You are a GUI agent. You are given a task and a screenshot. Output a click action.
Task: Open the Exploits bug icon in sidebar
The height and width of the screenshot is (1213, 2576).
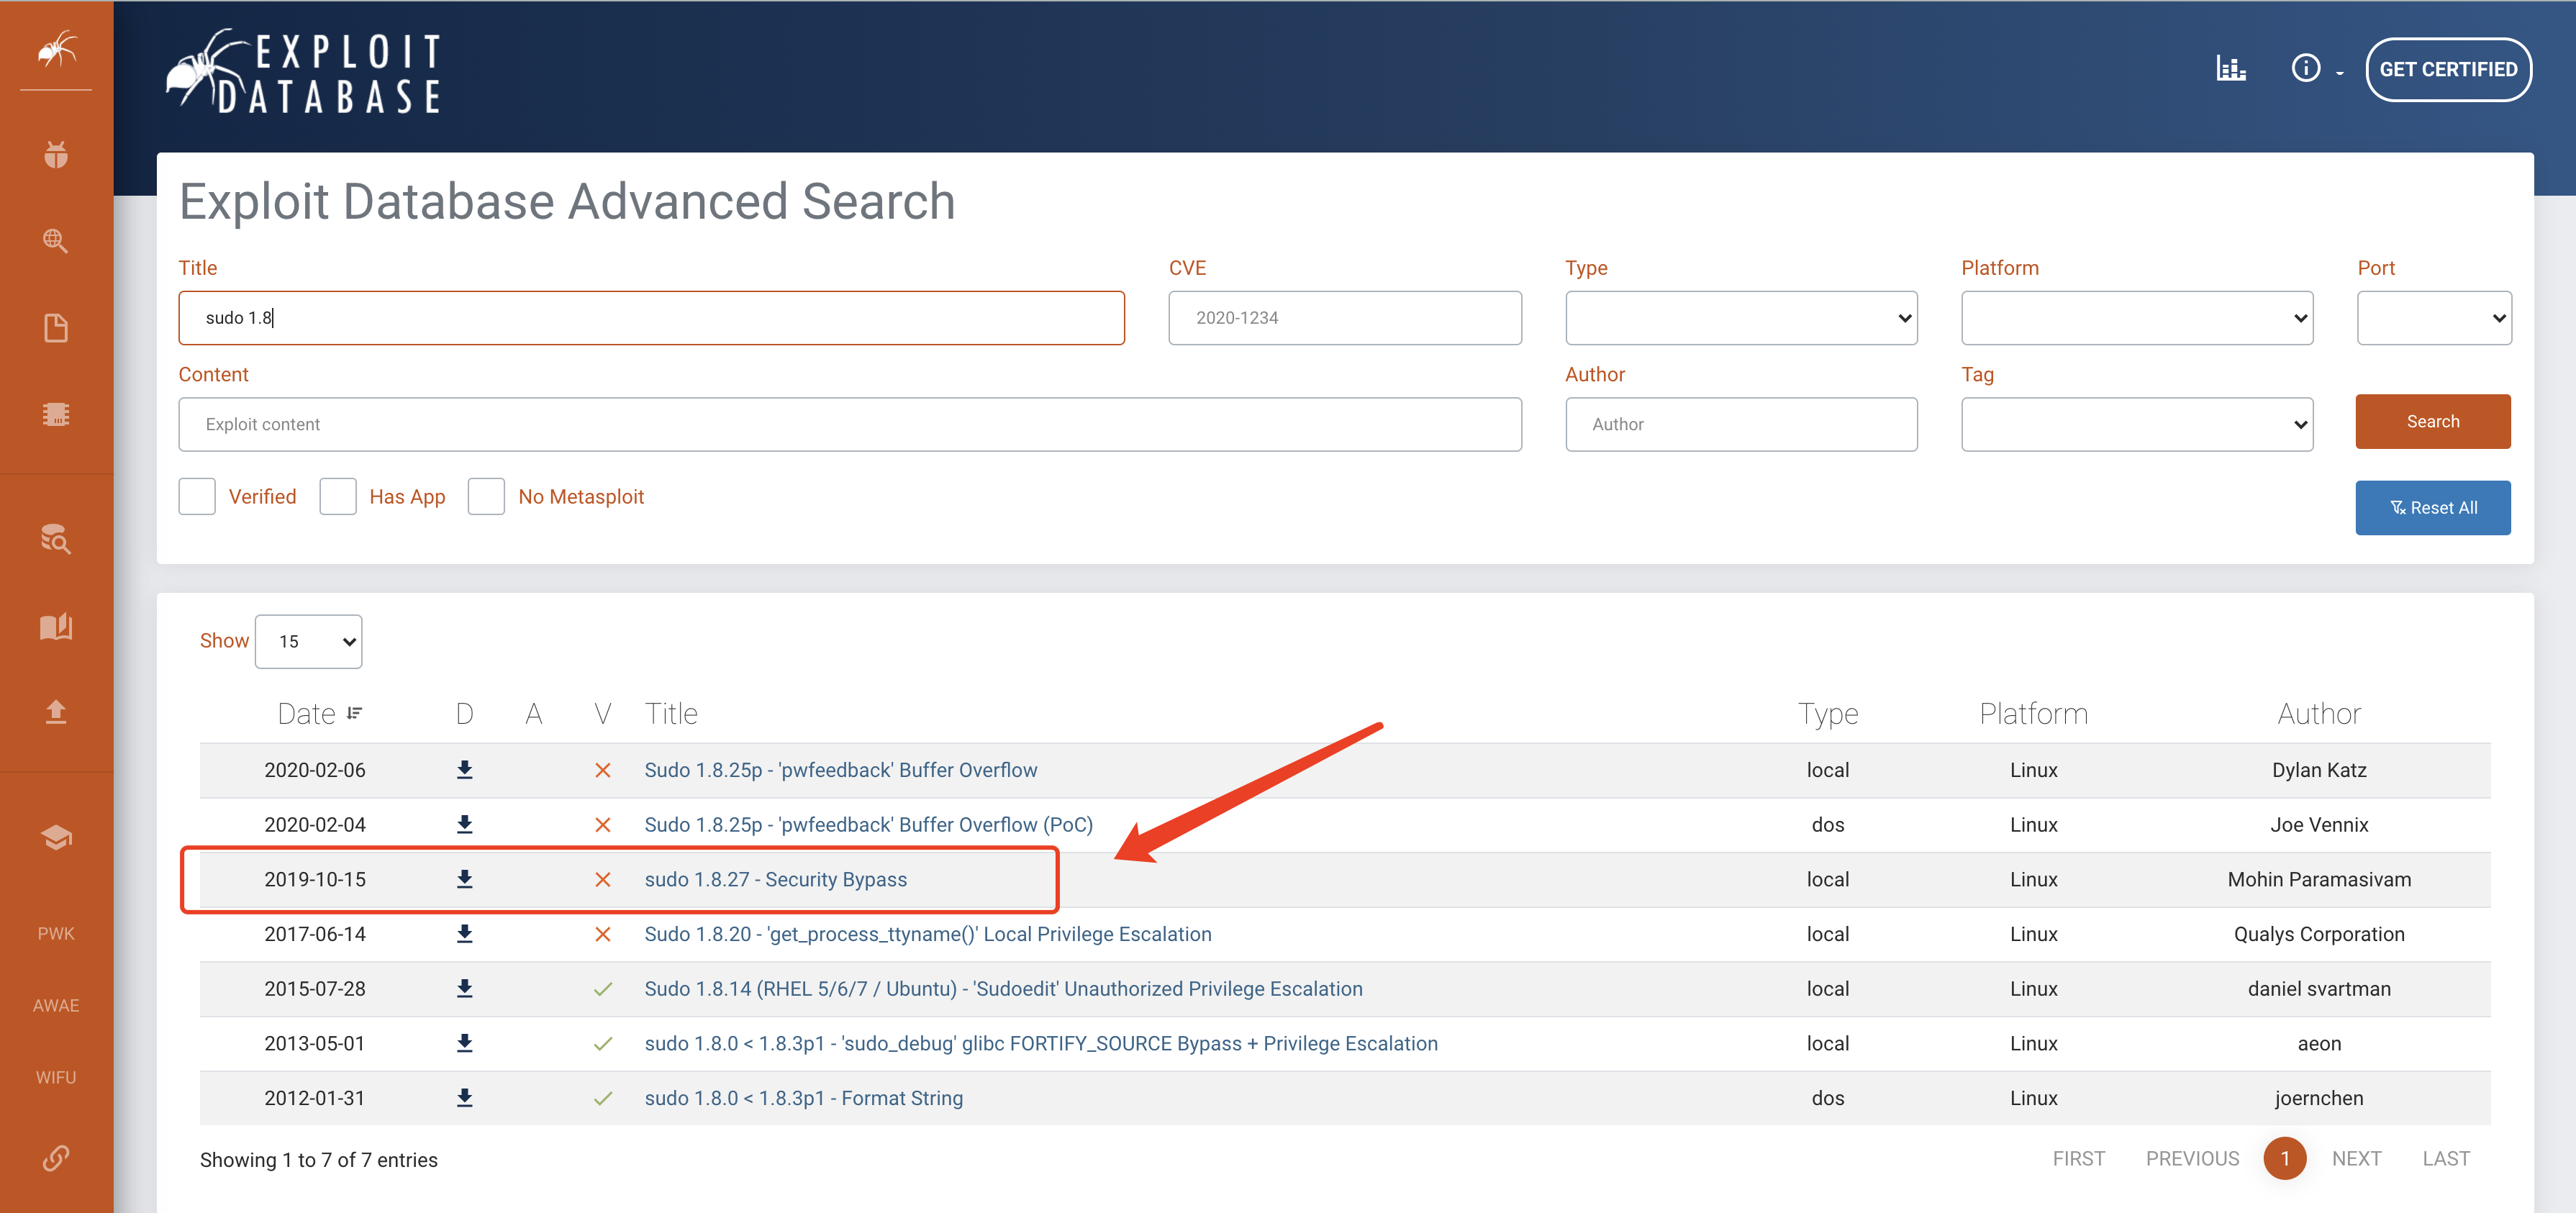point(56,154)
